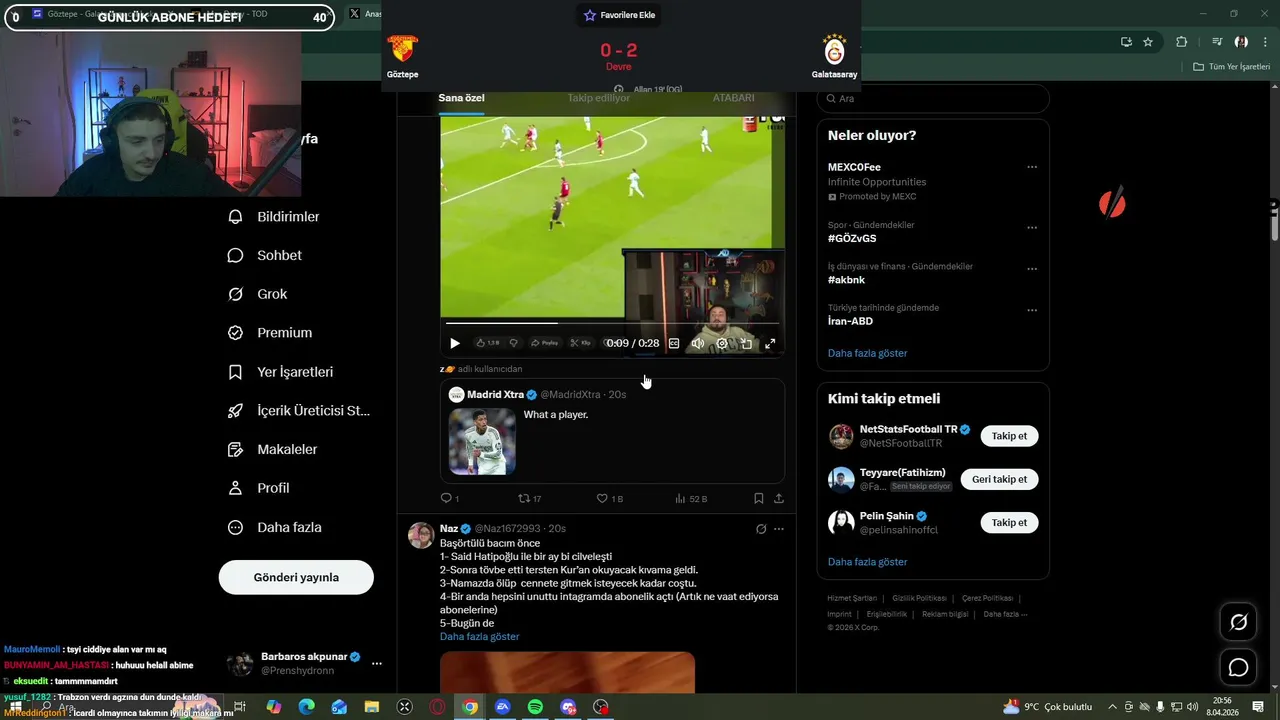The image size is (1280, 720).
Task: Click the Paylaş share button in video player
Action: [x=545, y=343]
